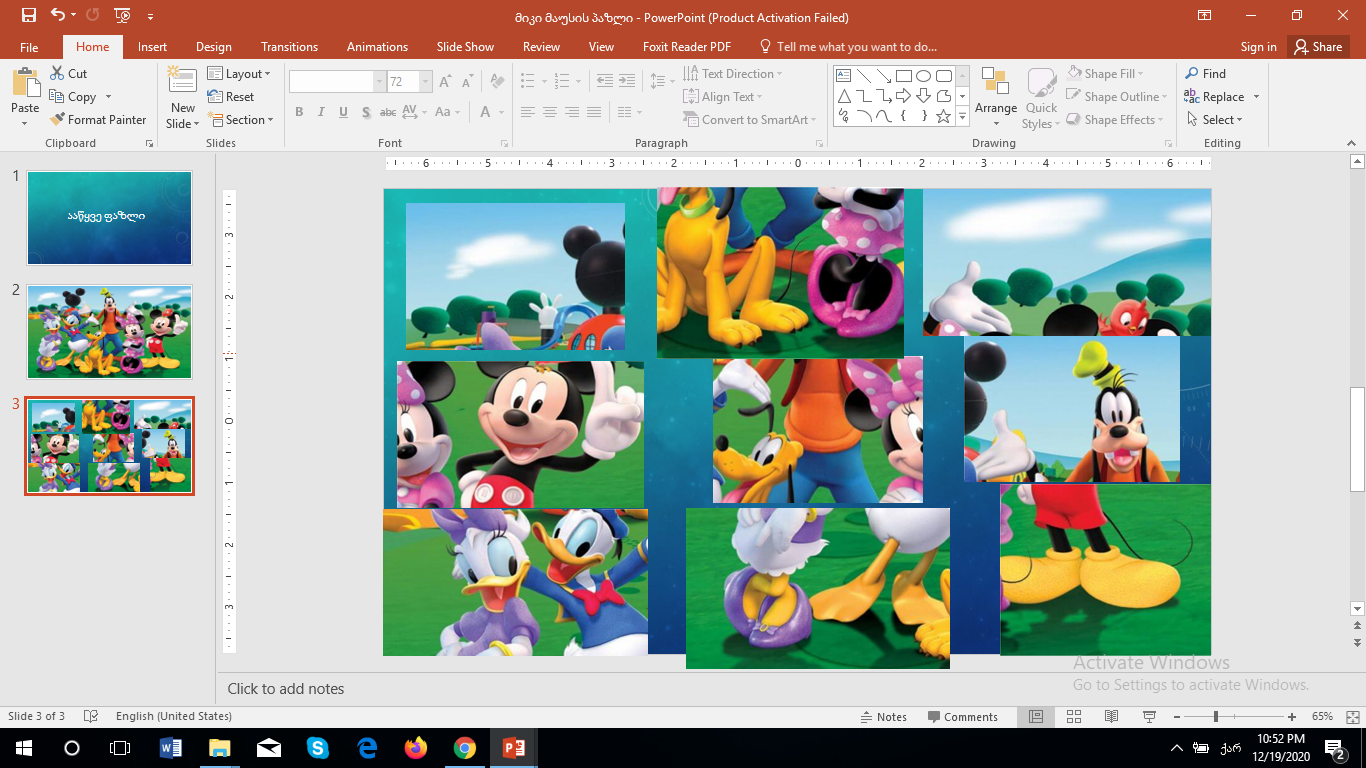Click the Share button
This screenshot has width=1366, height=768.
coord(1317,47)
